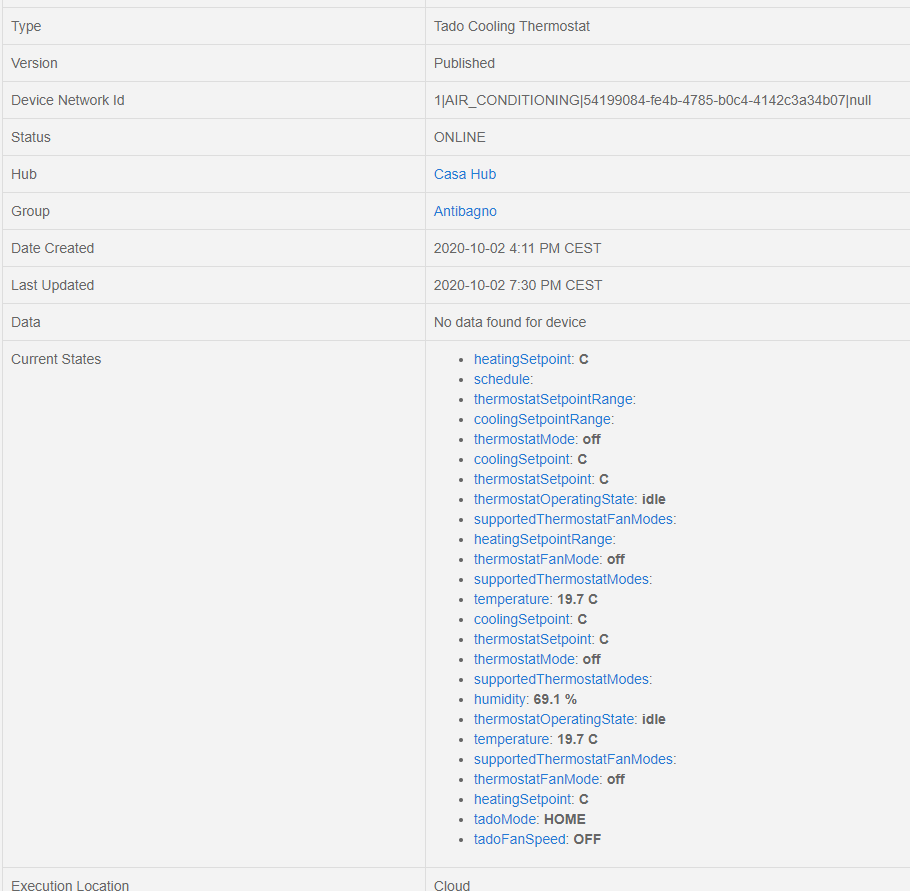Click the schedule state link

tap(502, 379)
